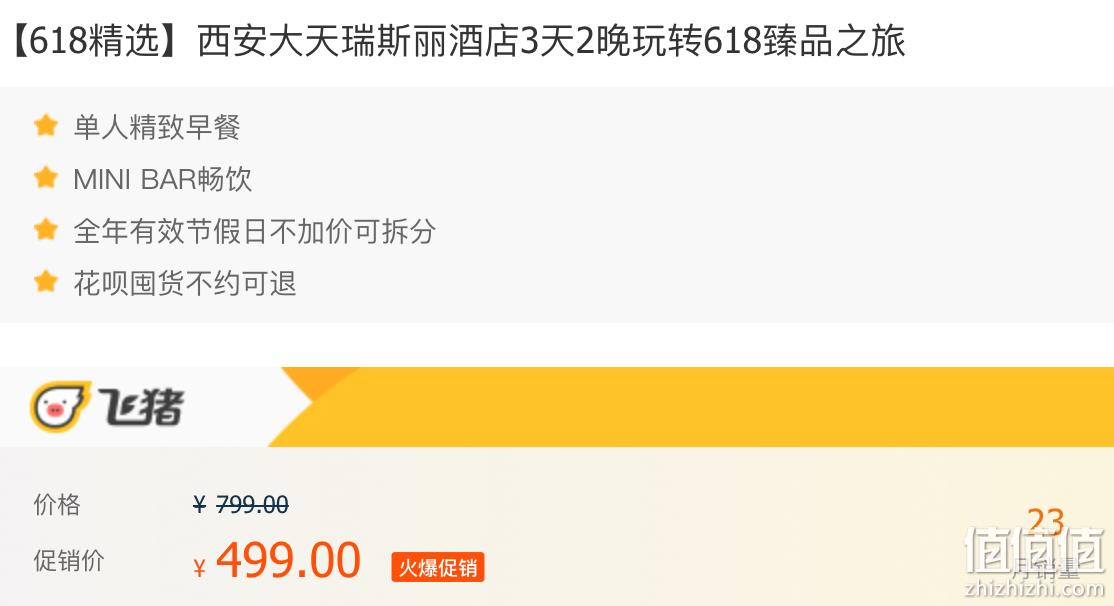Click the 促销价 label
Viewport: 1114px width, 606px height.
(x=69, y=561)
